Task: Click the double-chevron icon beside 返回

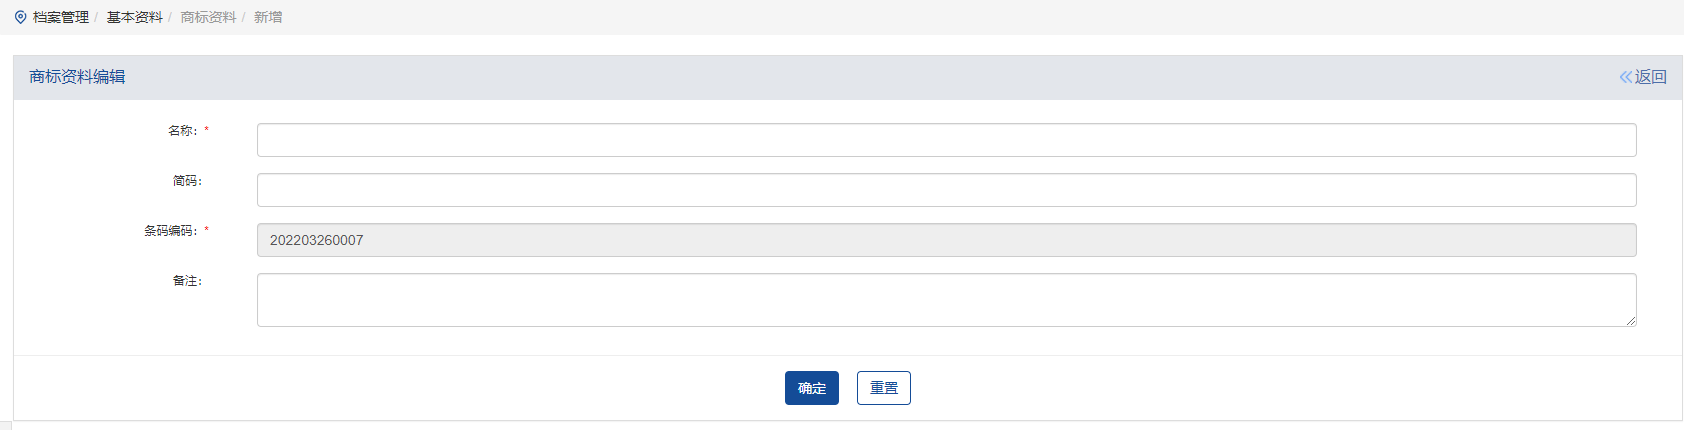Action: (1626, 77)
